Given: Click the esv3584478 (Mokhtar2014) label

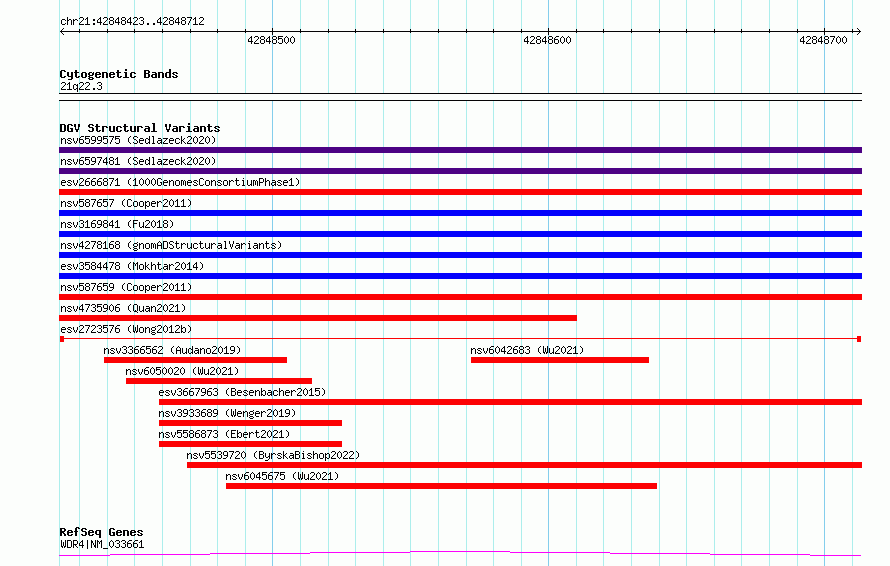Looking at the screenshot, I should click(x=132, y=266).
